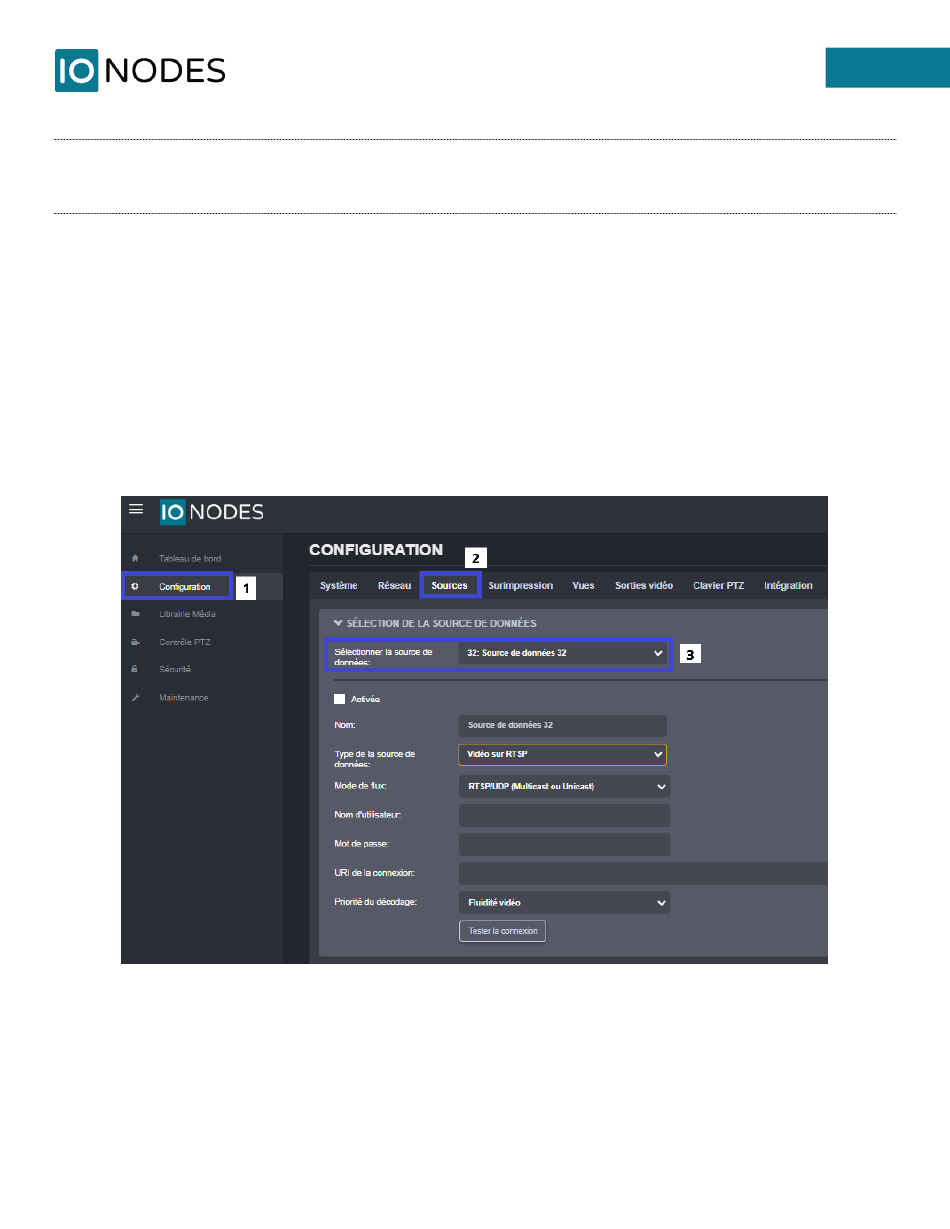Open the Priorité du décodage dropdown
The width and height of the screenshot is (950, 1229).
click(x=564, y=902)
